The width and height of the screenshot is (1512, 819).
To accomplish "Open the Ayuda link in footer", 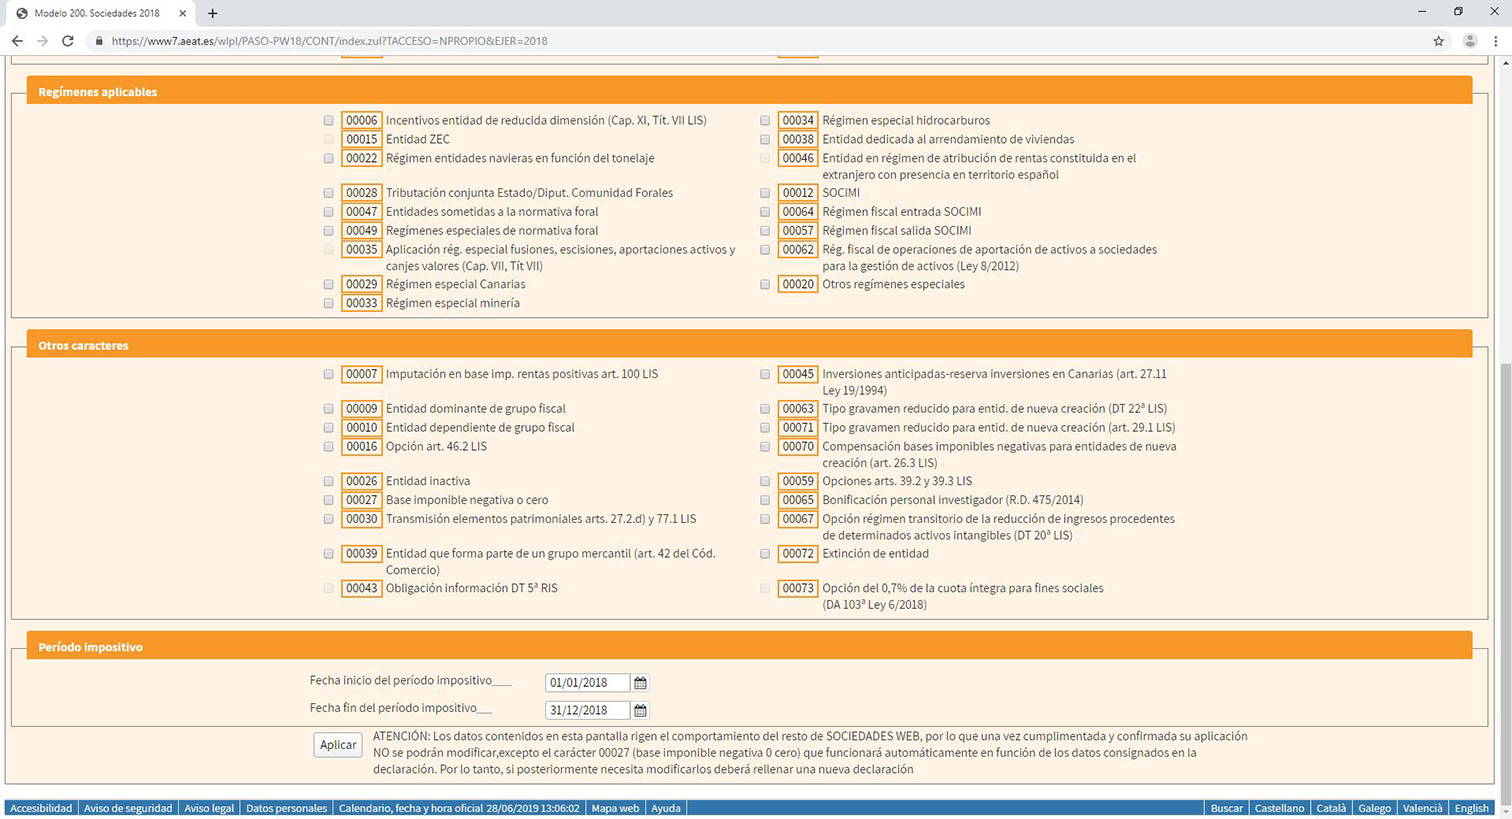I will tap(665, 808).
